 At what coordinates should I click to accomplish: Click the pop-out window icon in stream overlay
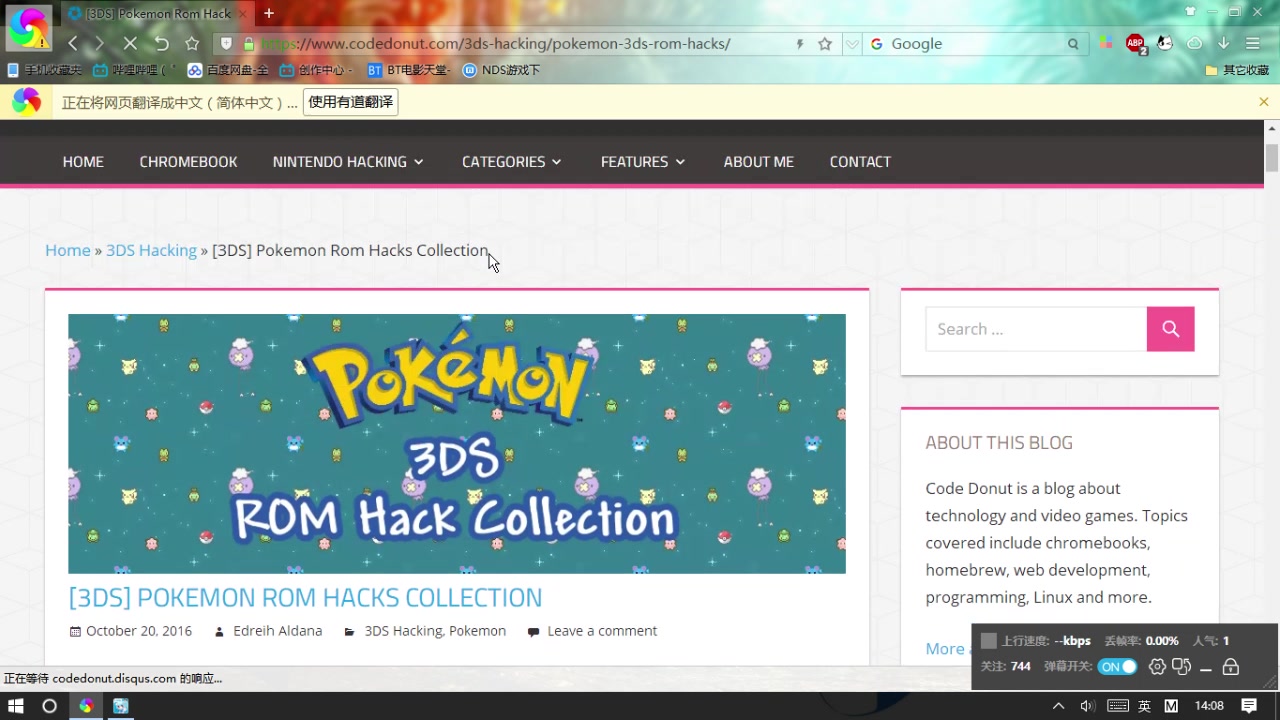tap(1182, 667)
